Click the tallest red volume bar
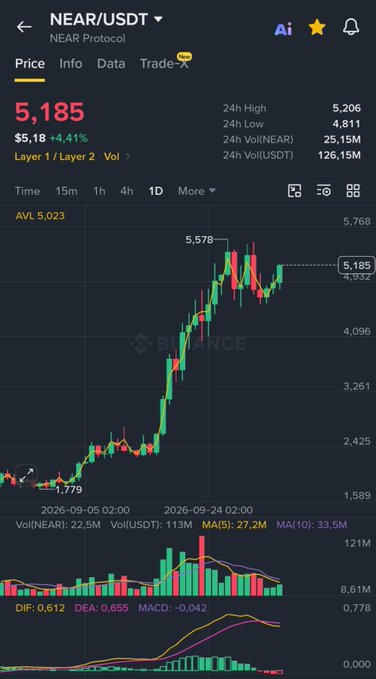This screenshot has width=376, height=679. tap(201, 566)
